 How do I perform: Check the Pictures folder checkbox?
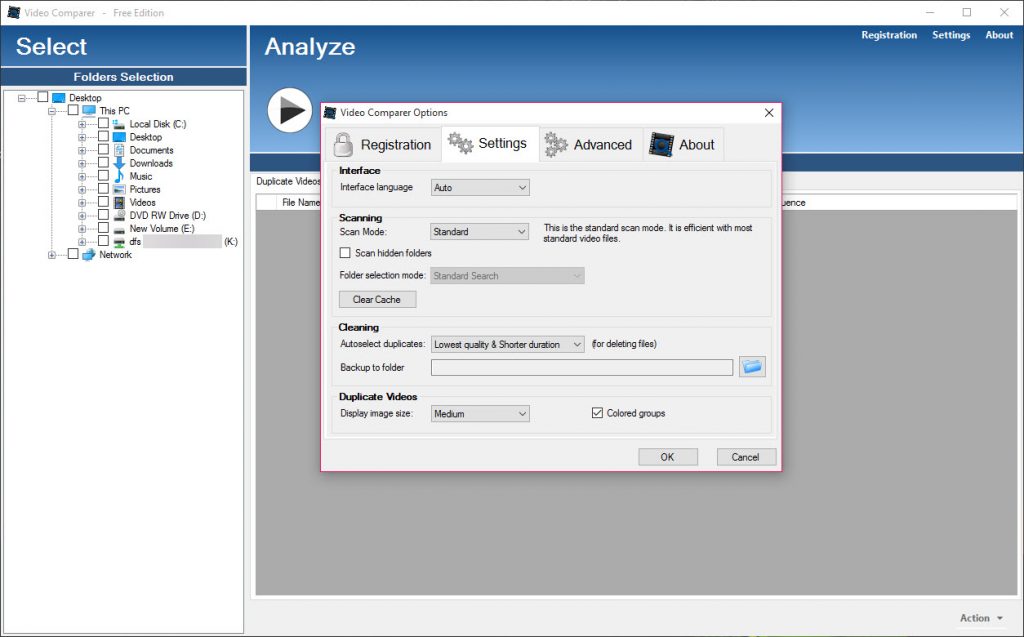(x=103, y=188)
